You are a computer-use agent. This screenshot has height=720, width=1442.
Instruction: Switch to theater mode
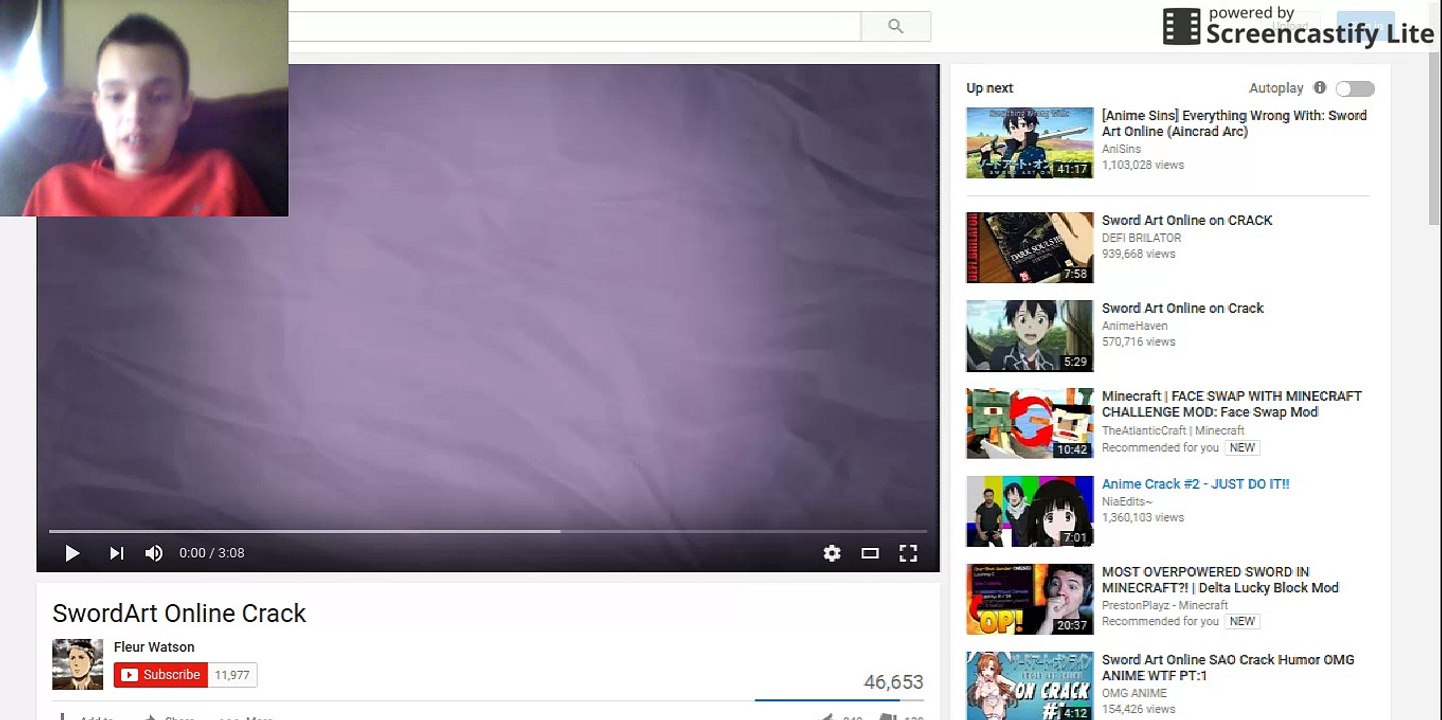pyautogui.click(x=870, y=553)
